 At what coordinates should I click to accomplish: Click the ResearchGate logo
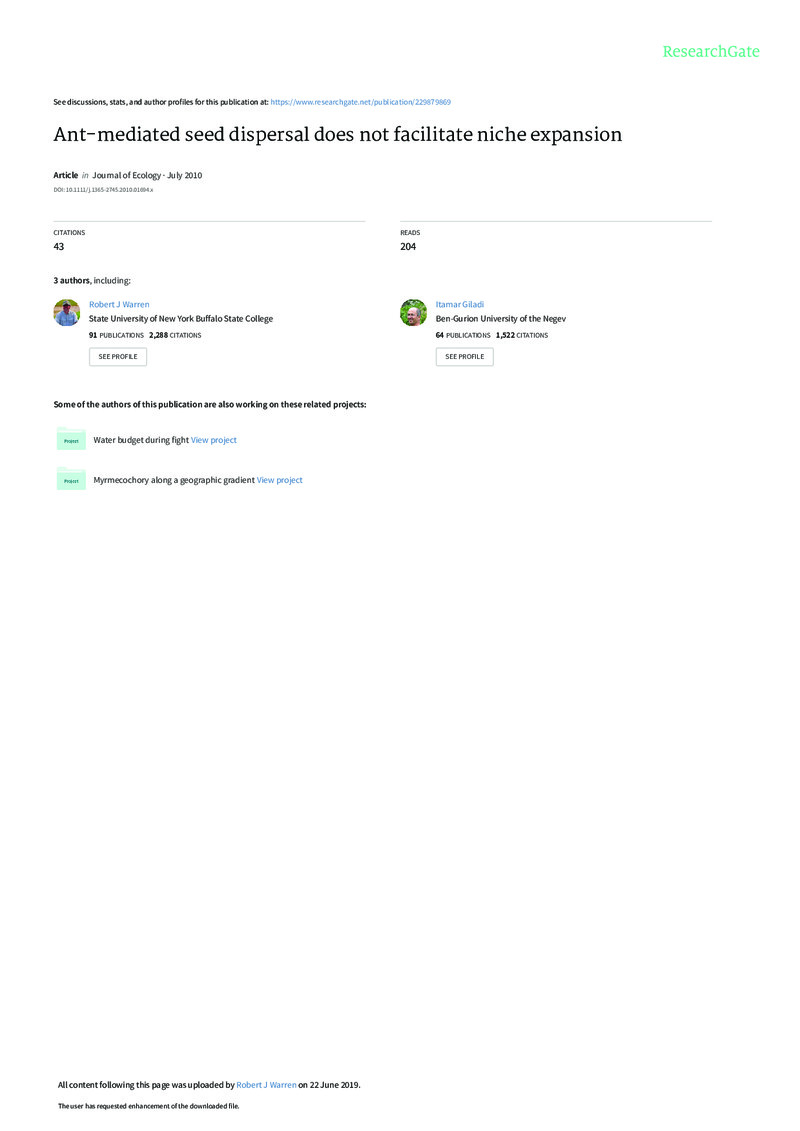[x=711, y=52]
